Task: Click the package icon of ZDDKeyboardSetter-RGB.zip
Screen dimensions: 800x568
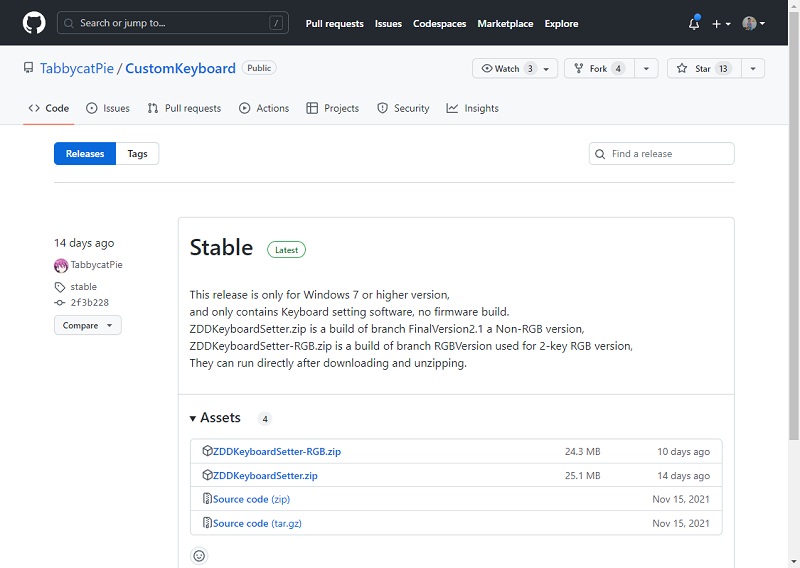Action: click(x=207, y=451)
